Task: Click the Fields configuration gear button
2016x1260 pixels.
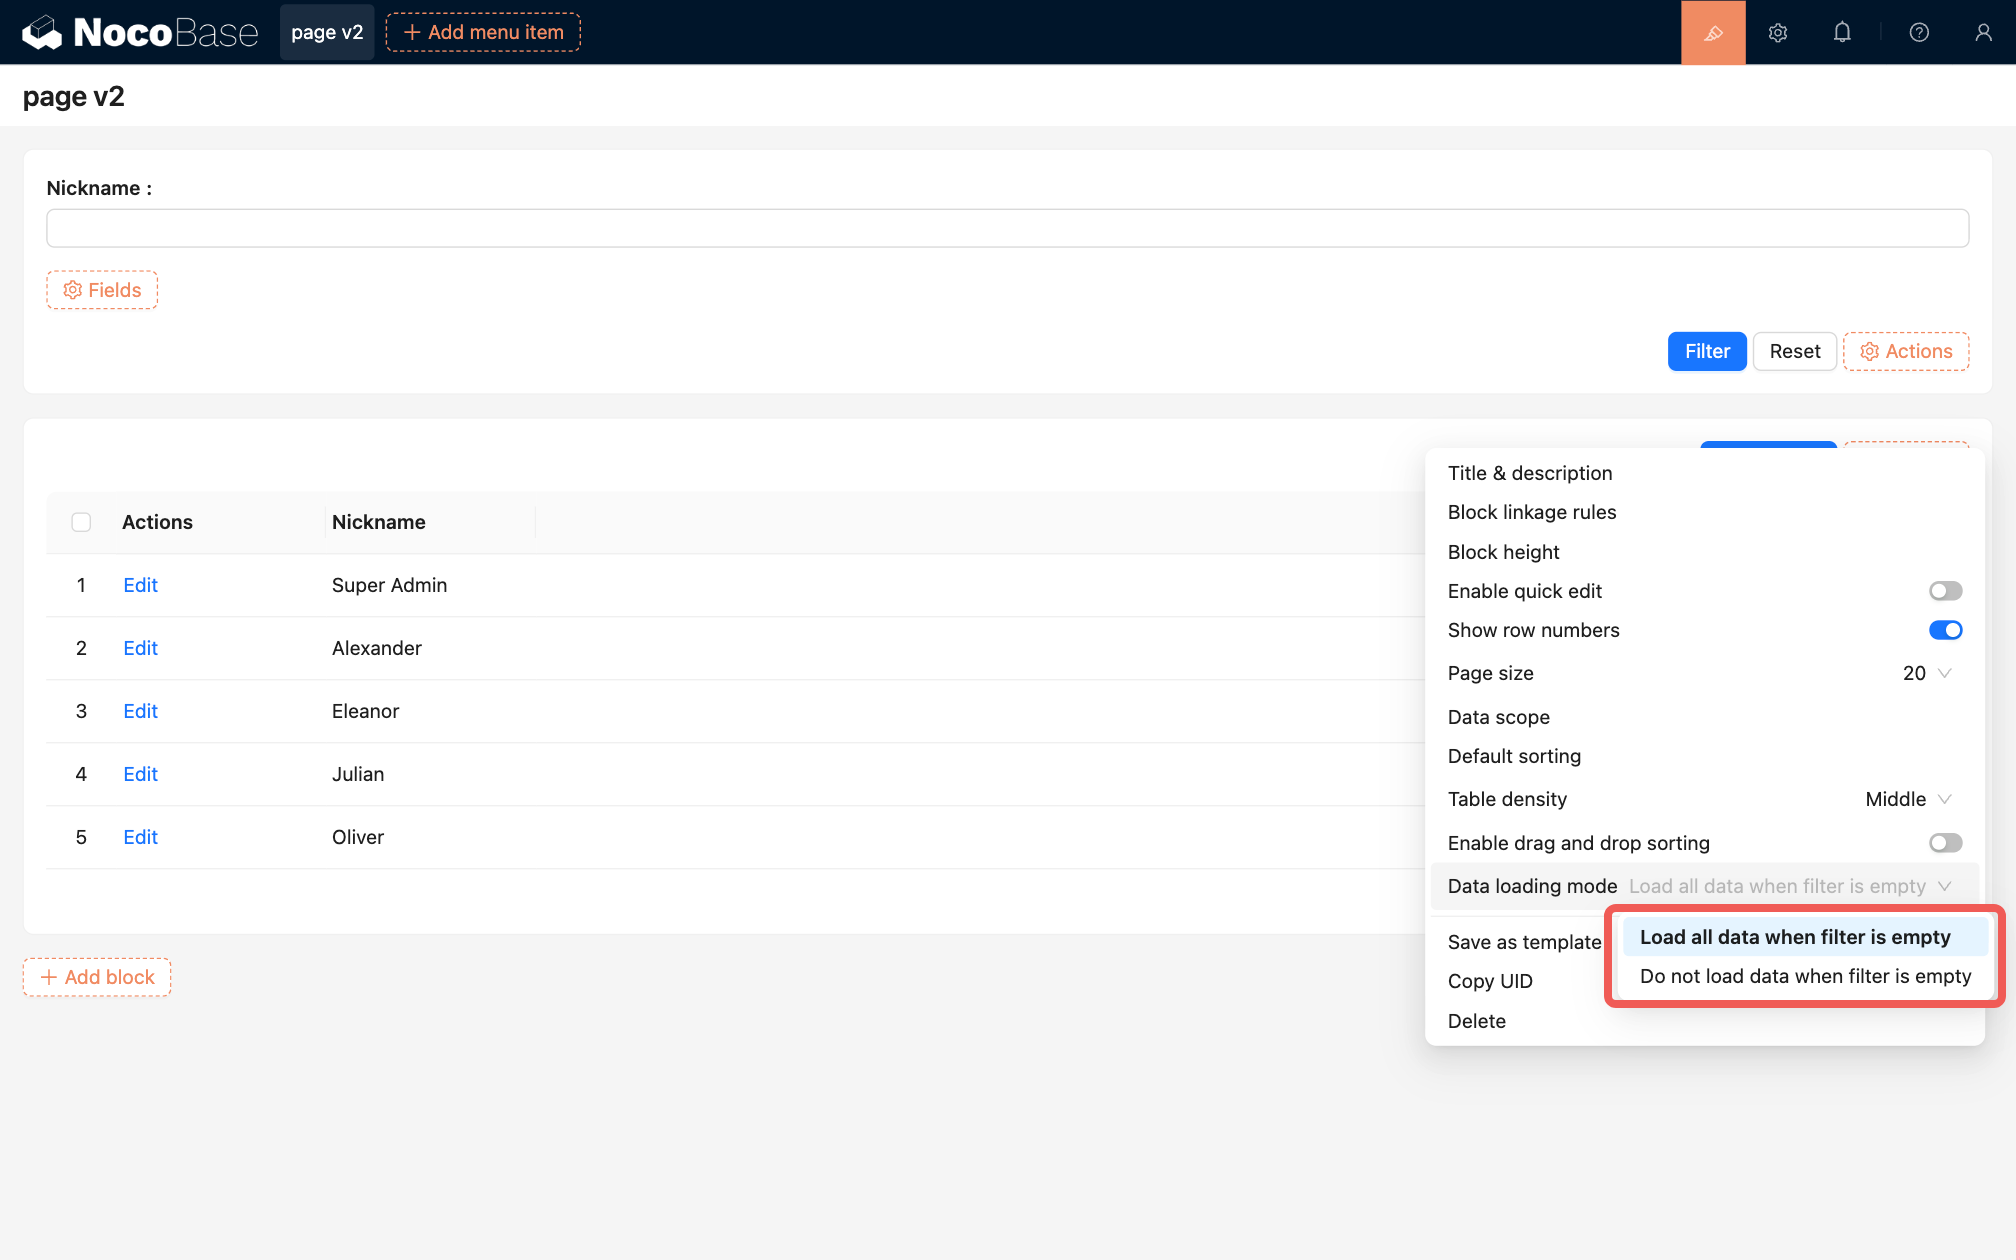Action: (102, 290)
